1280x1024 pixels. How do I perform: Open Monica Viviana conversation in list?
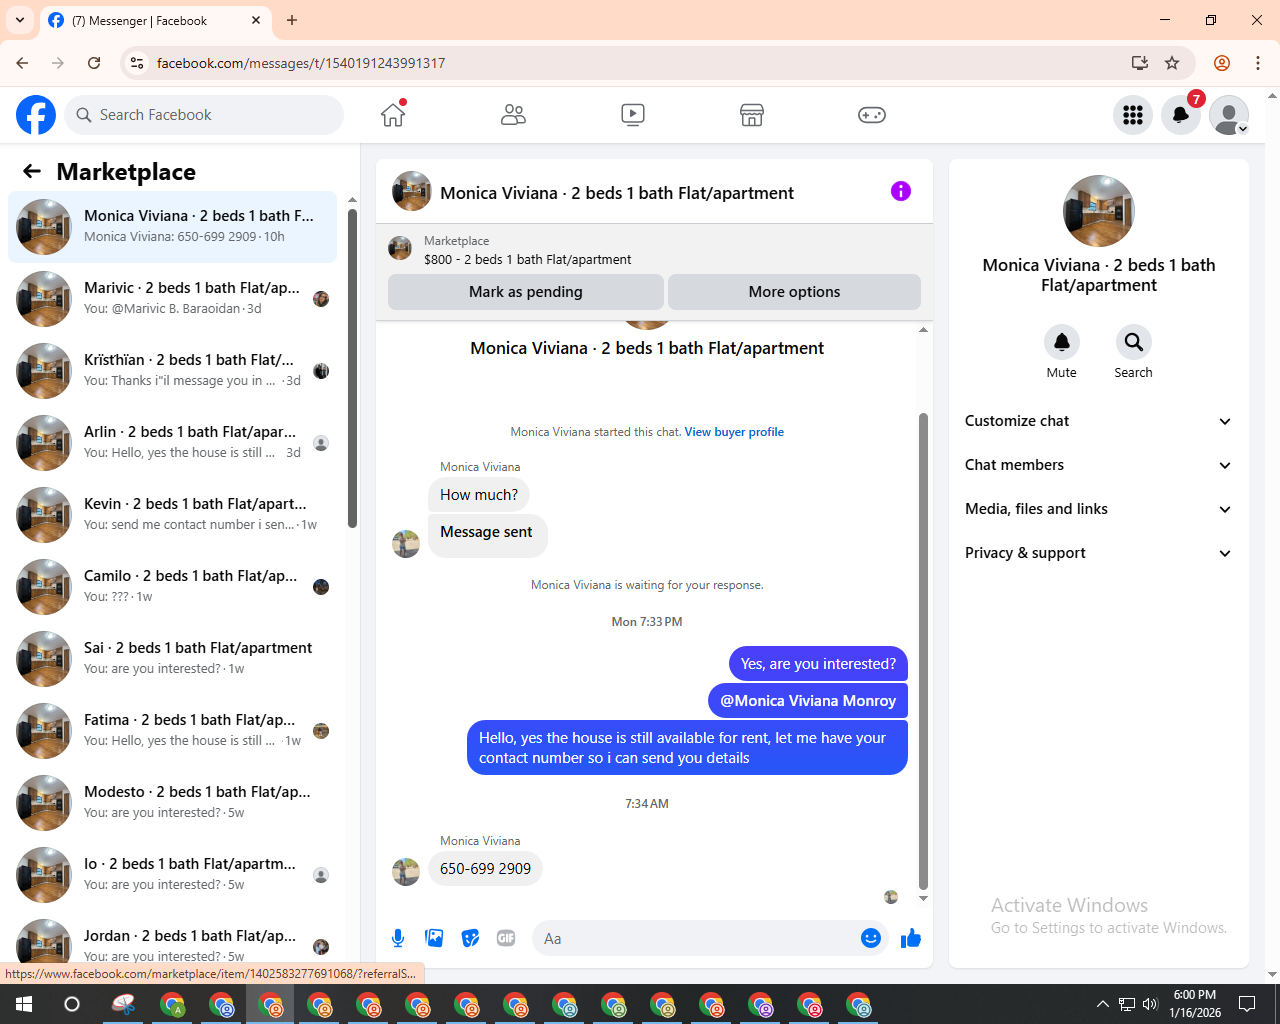pos(173,227)
